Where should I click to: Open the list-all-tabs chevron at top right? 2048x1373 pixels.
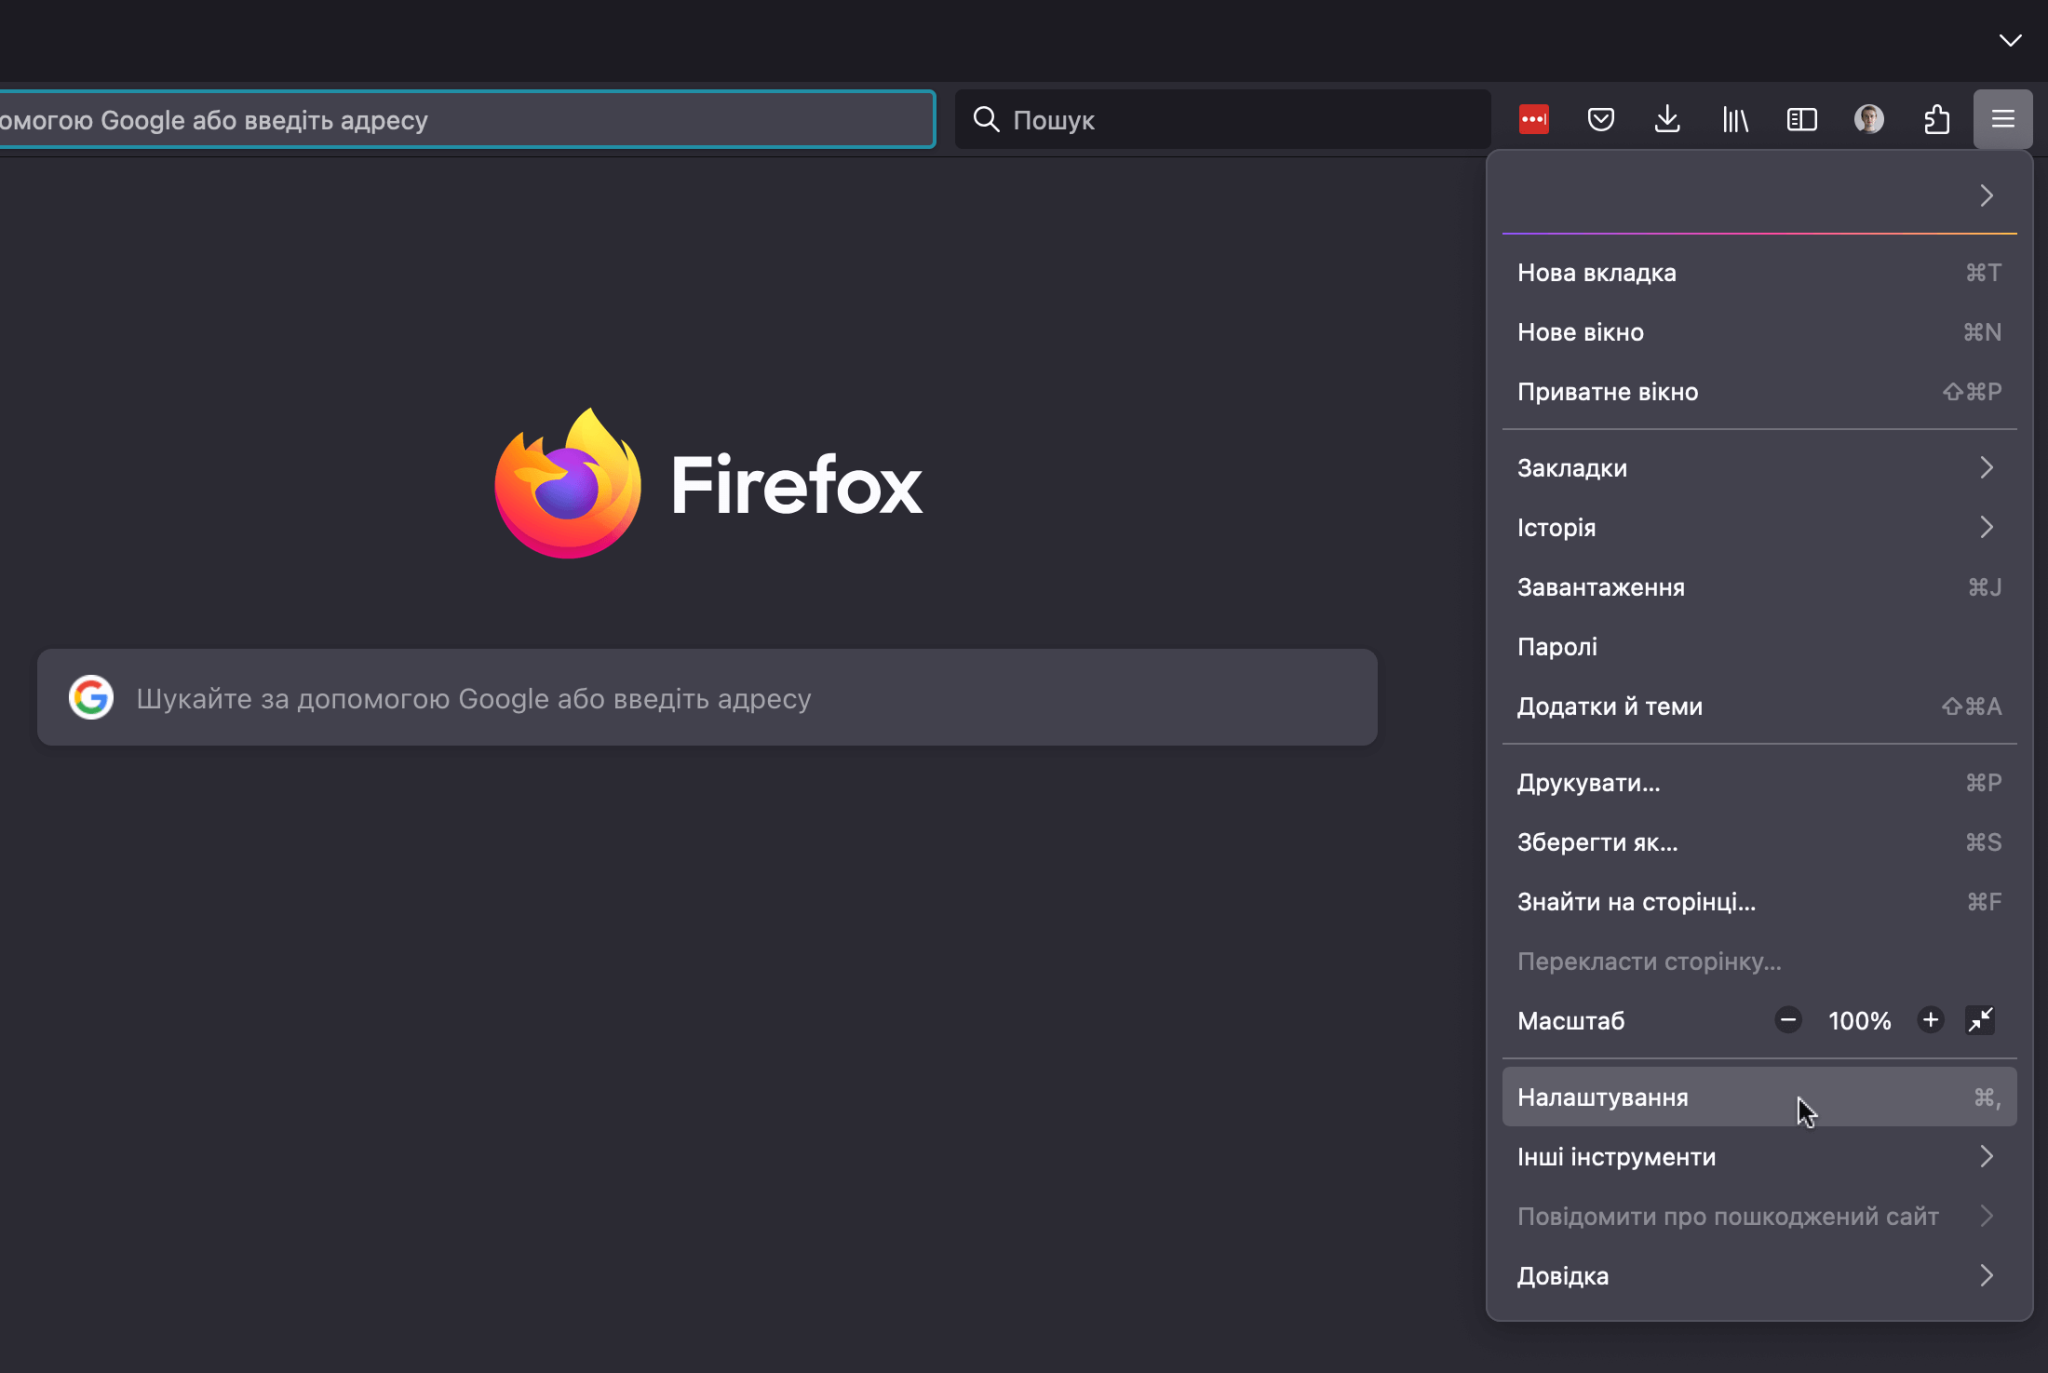2010,40
